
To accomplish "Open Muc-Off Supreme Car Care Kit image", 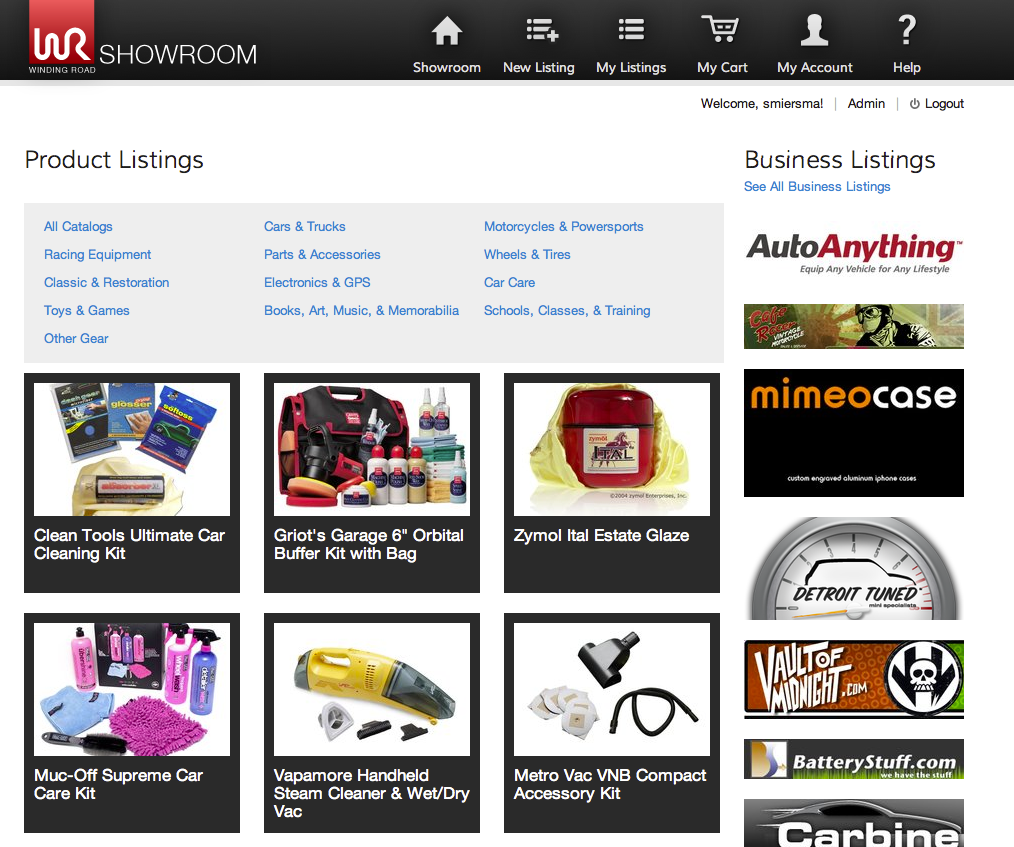I will [x=132, y=689].
